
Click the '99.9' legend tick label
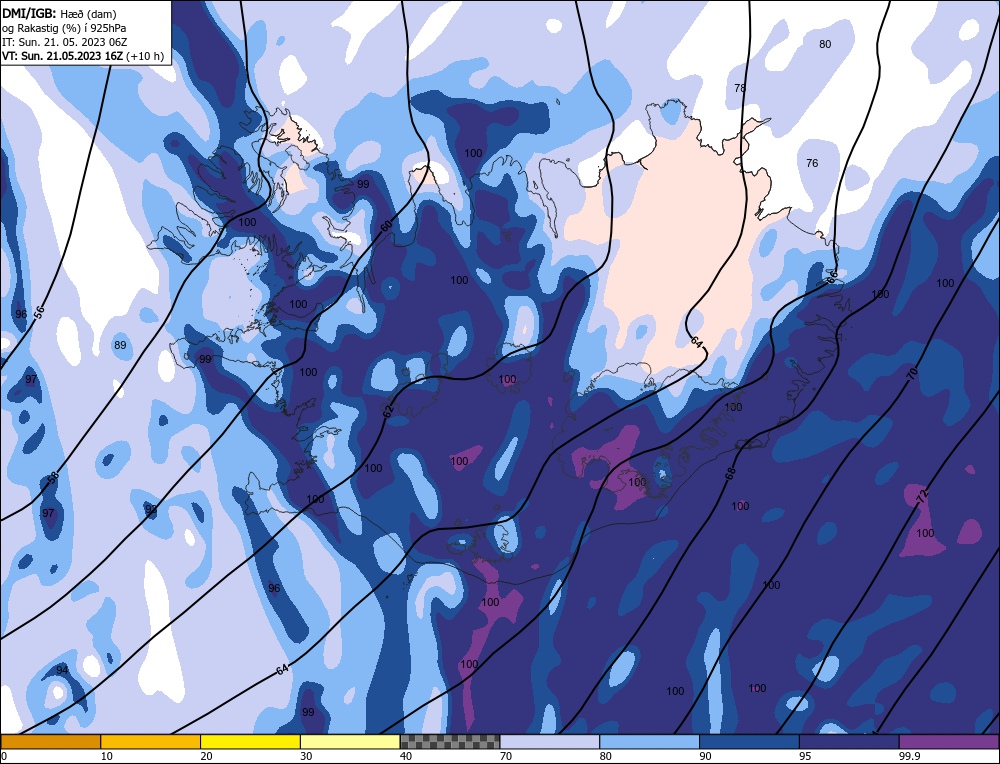908,756
